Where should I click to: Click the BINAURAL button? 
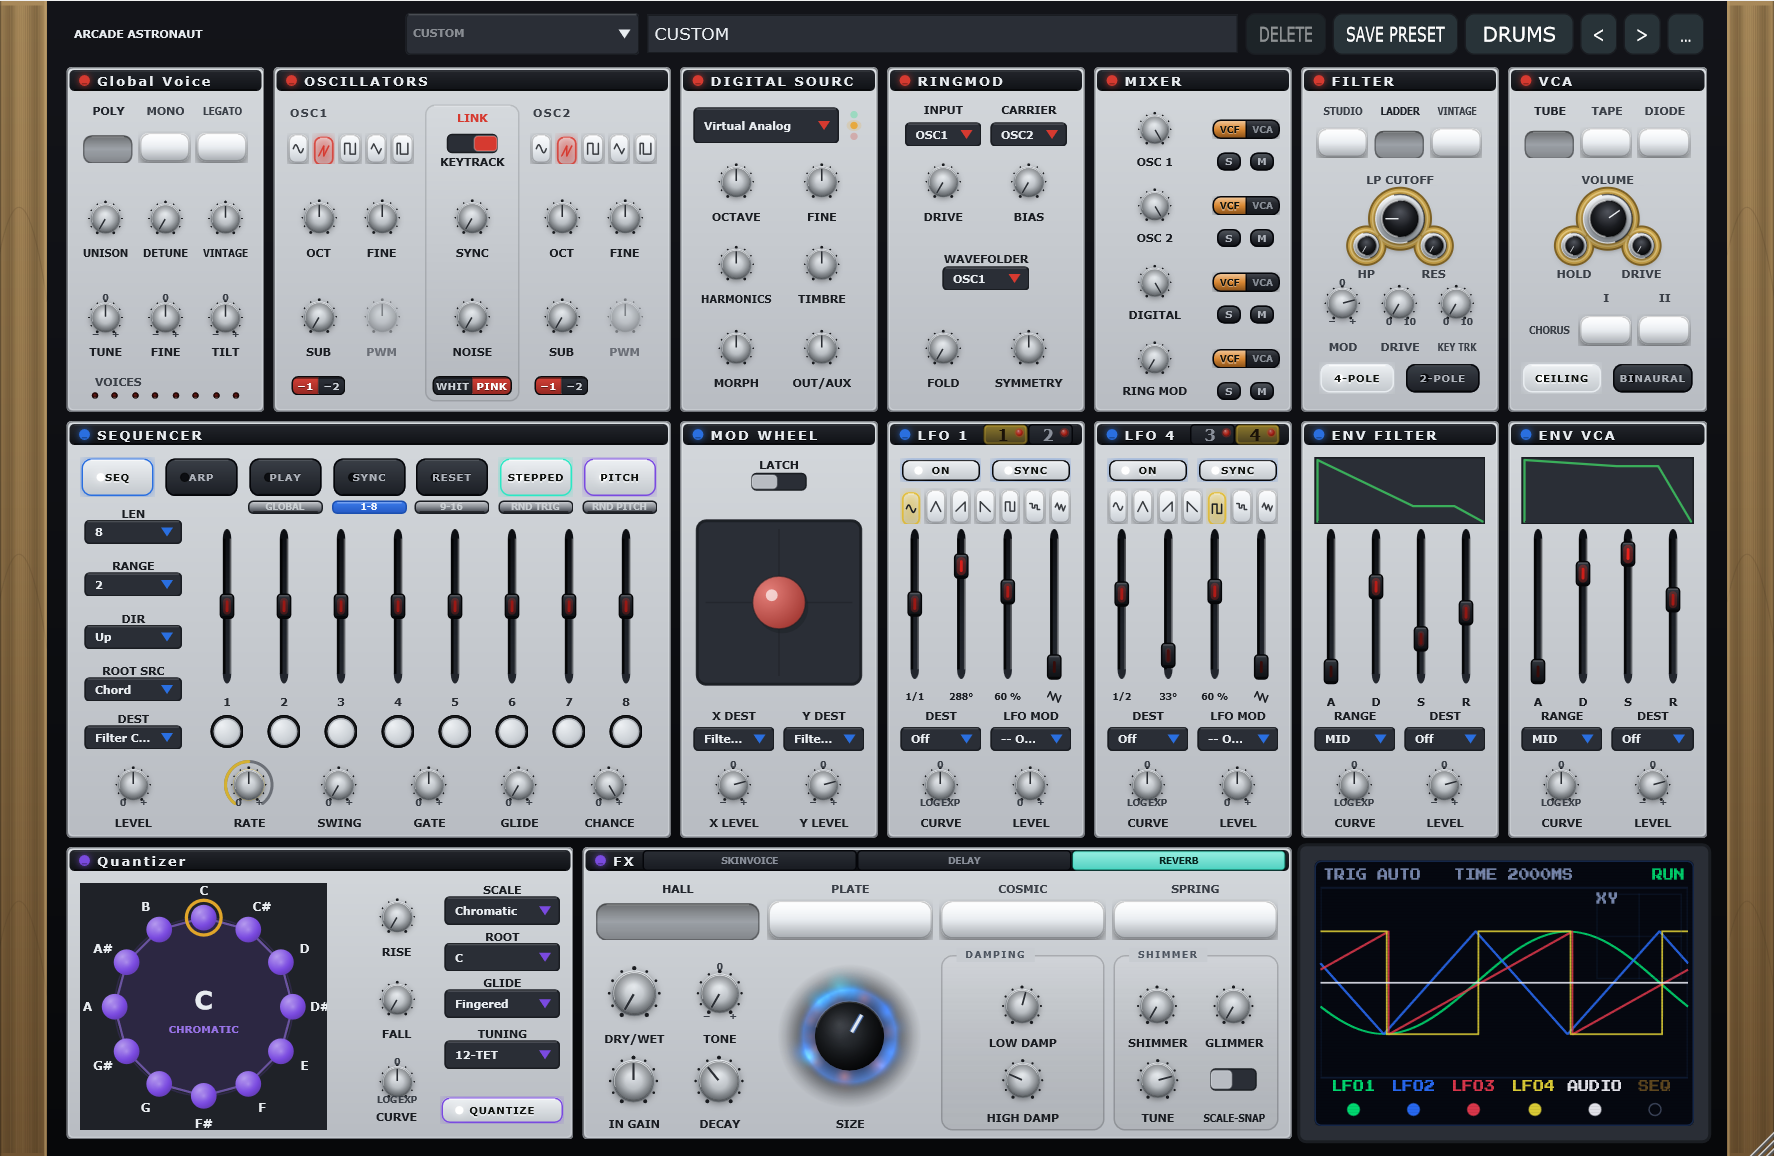pyautogui.click(x=1652, y=378)
